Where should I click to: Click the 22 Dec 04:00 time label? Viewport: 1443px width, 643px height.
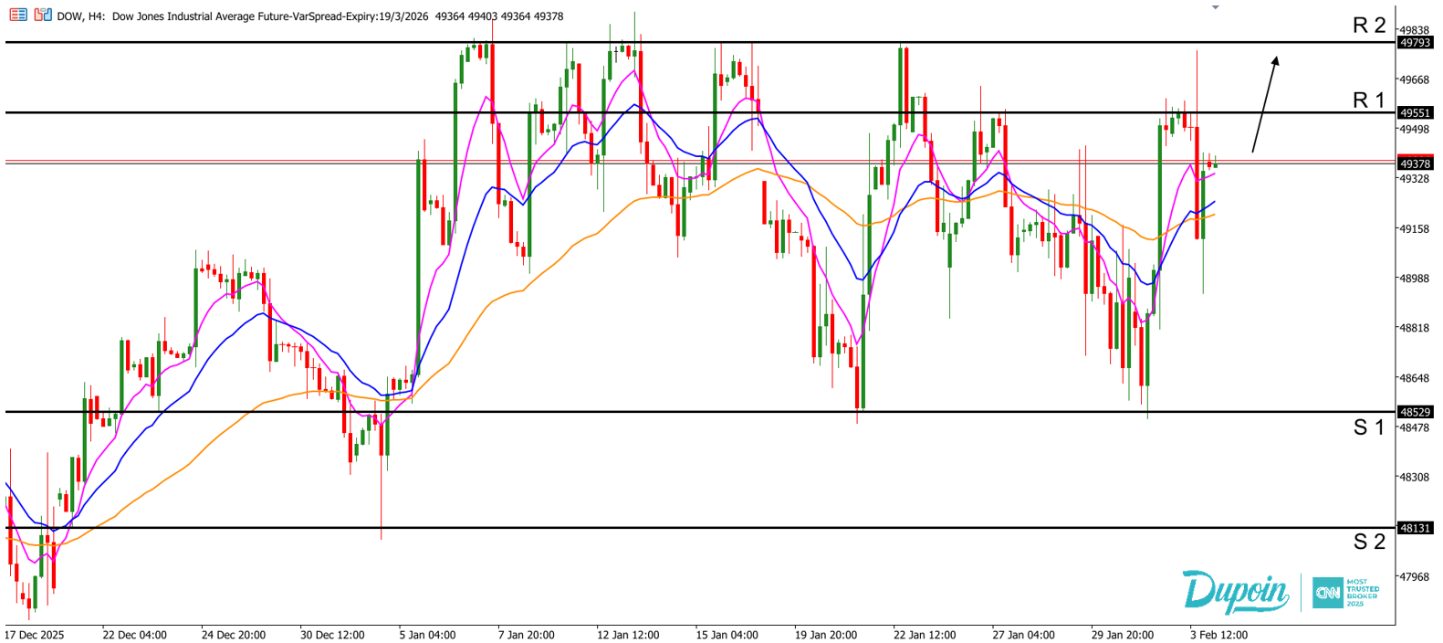point(134,634)
